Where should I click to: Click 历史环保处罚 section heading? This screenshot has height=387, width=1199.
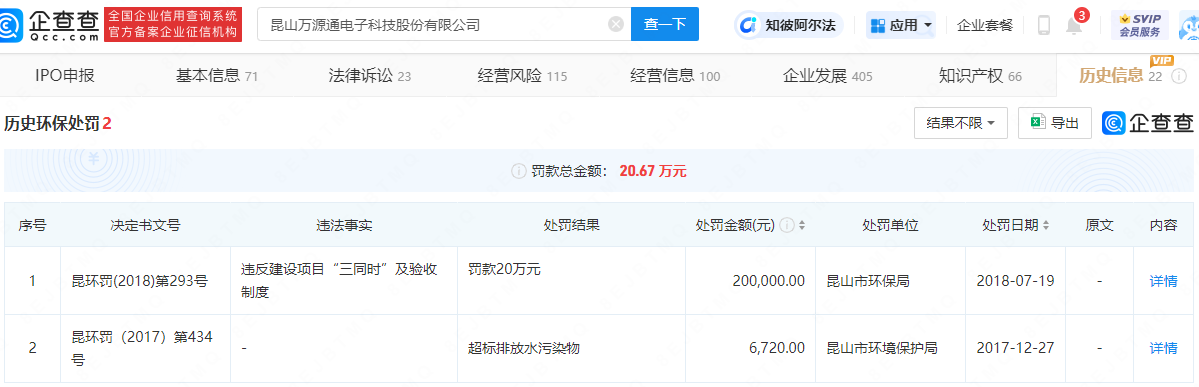pyautogui.click(x=52, y=123)
